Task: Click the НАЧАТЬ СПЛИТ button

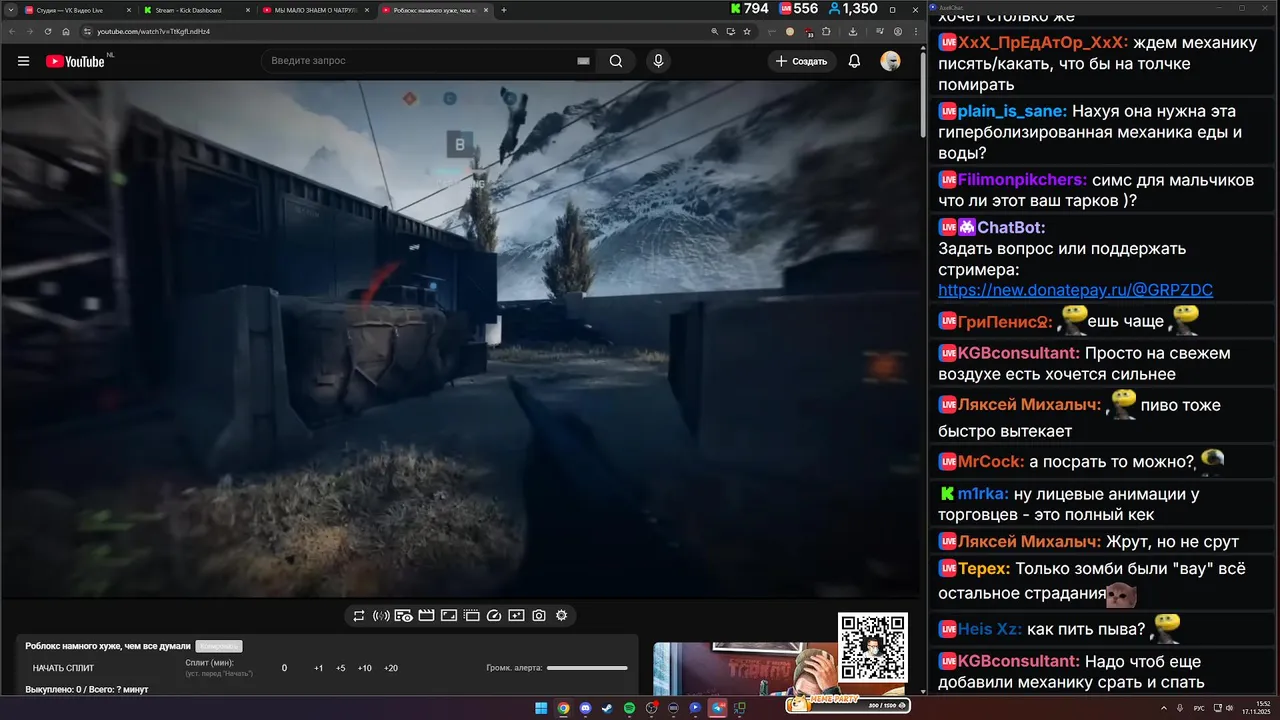Action: tap(63, 668)
